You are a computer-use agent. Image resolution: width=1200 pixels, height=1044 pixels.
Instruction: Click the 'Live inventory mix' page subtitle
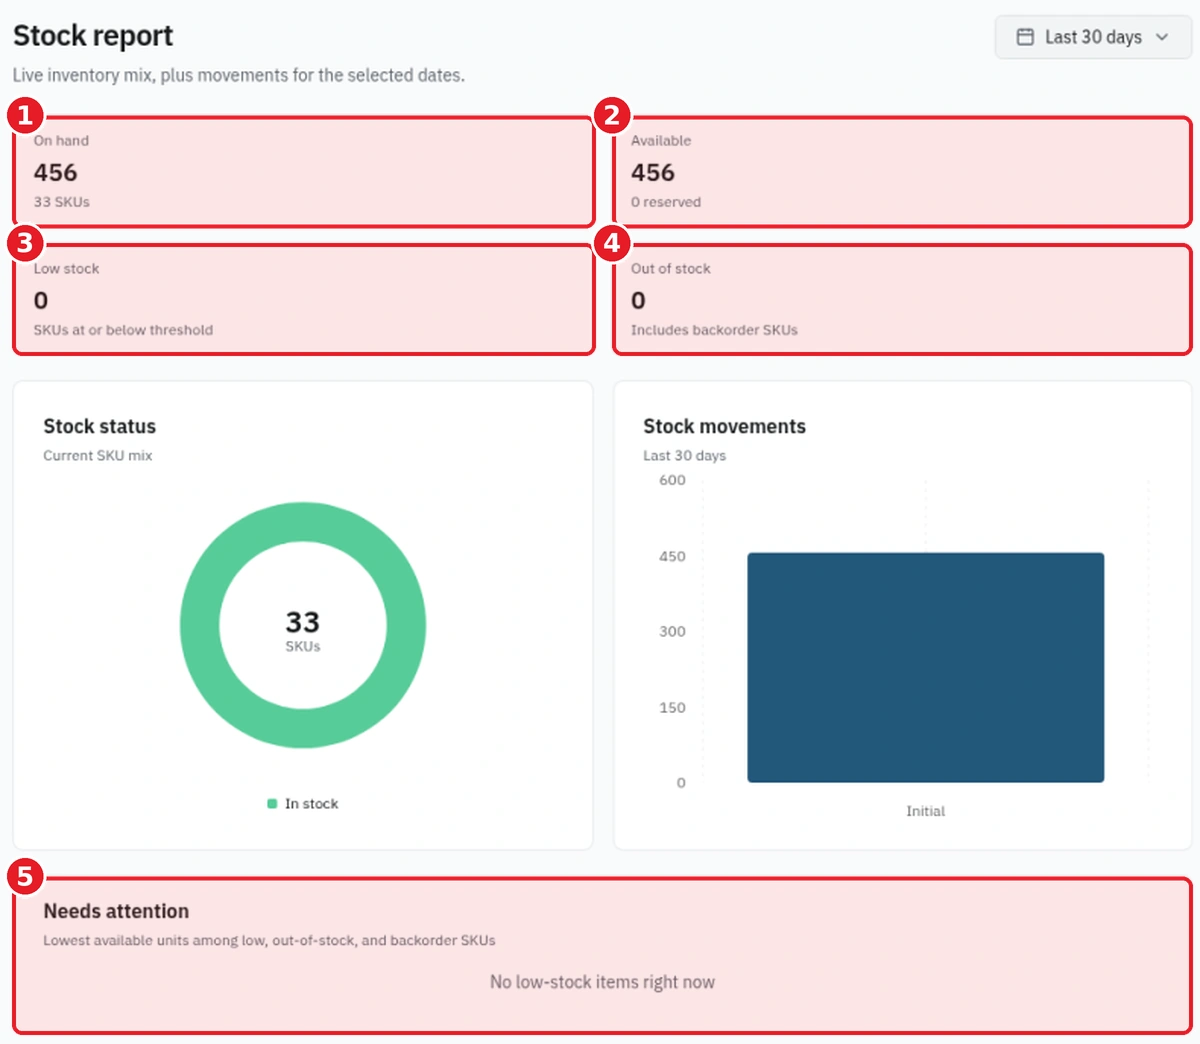tap(239, 75)
